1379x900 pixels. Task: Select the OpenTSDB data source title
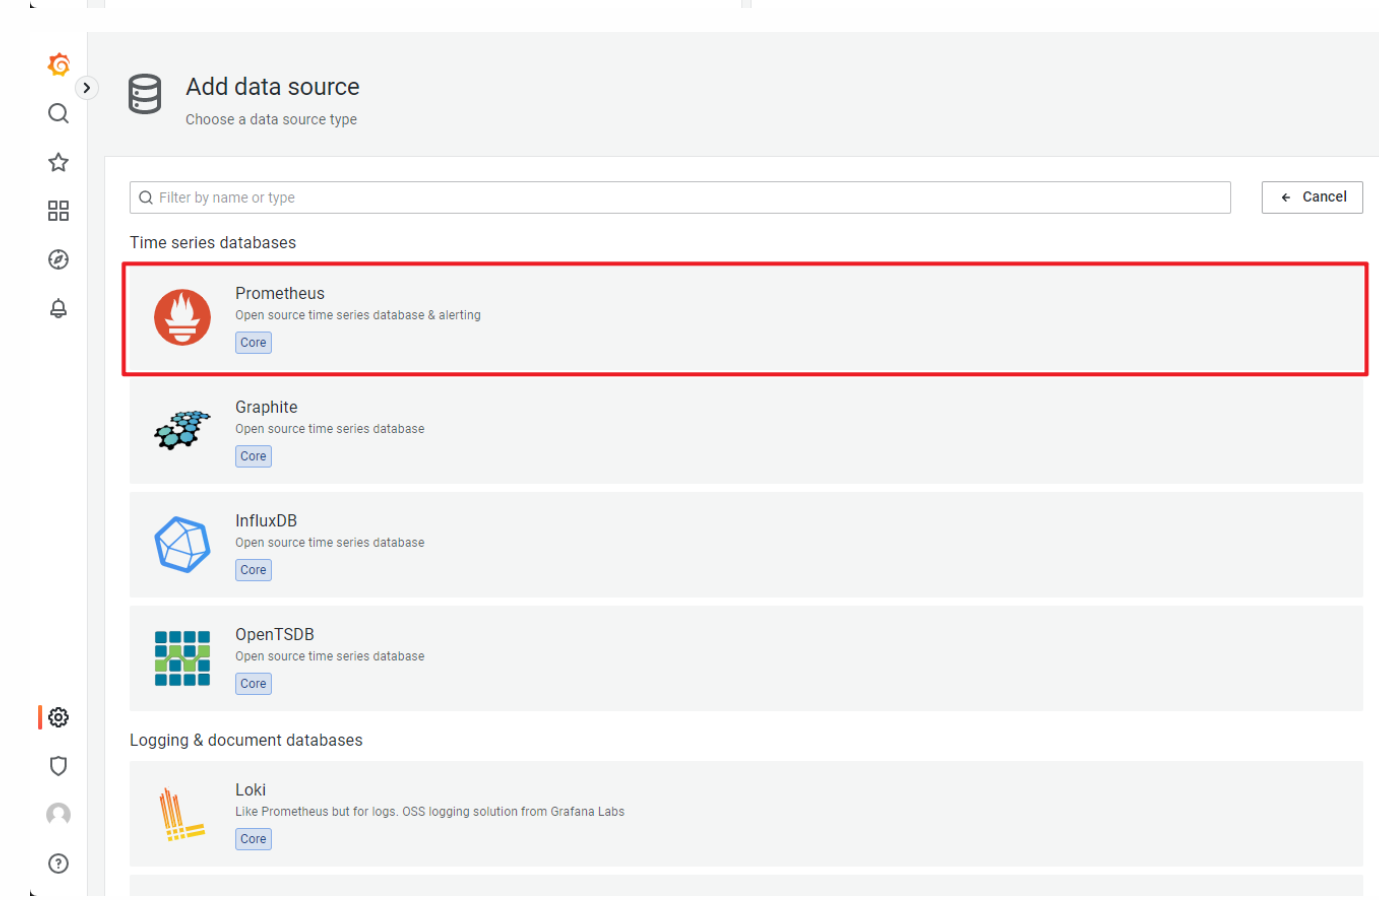point(275,635)
